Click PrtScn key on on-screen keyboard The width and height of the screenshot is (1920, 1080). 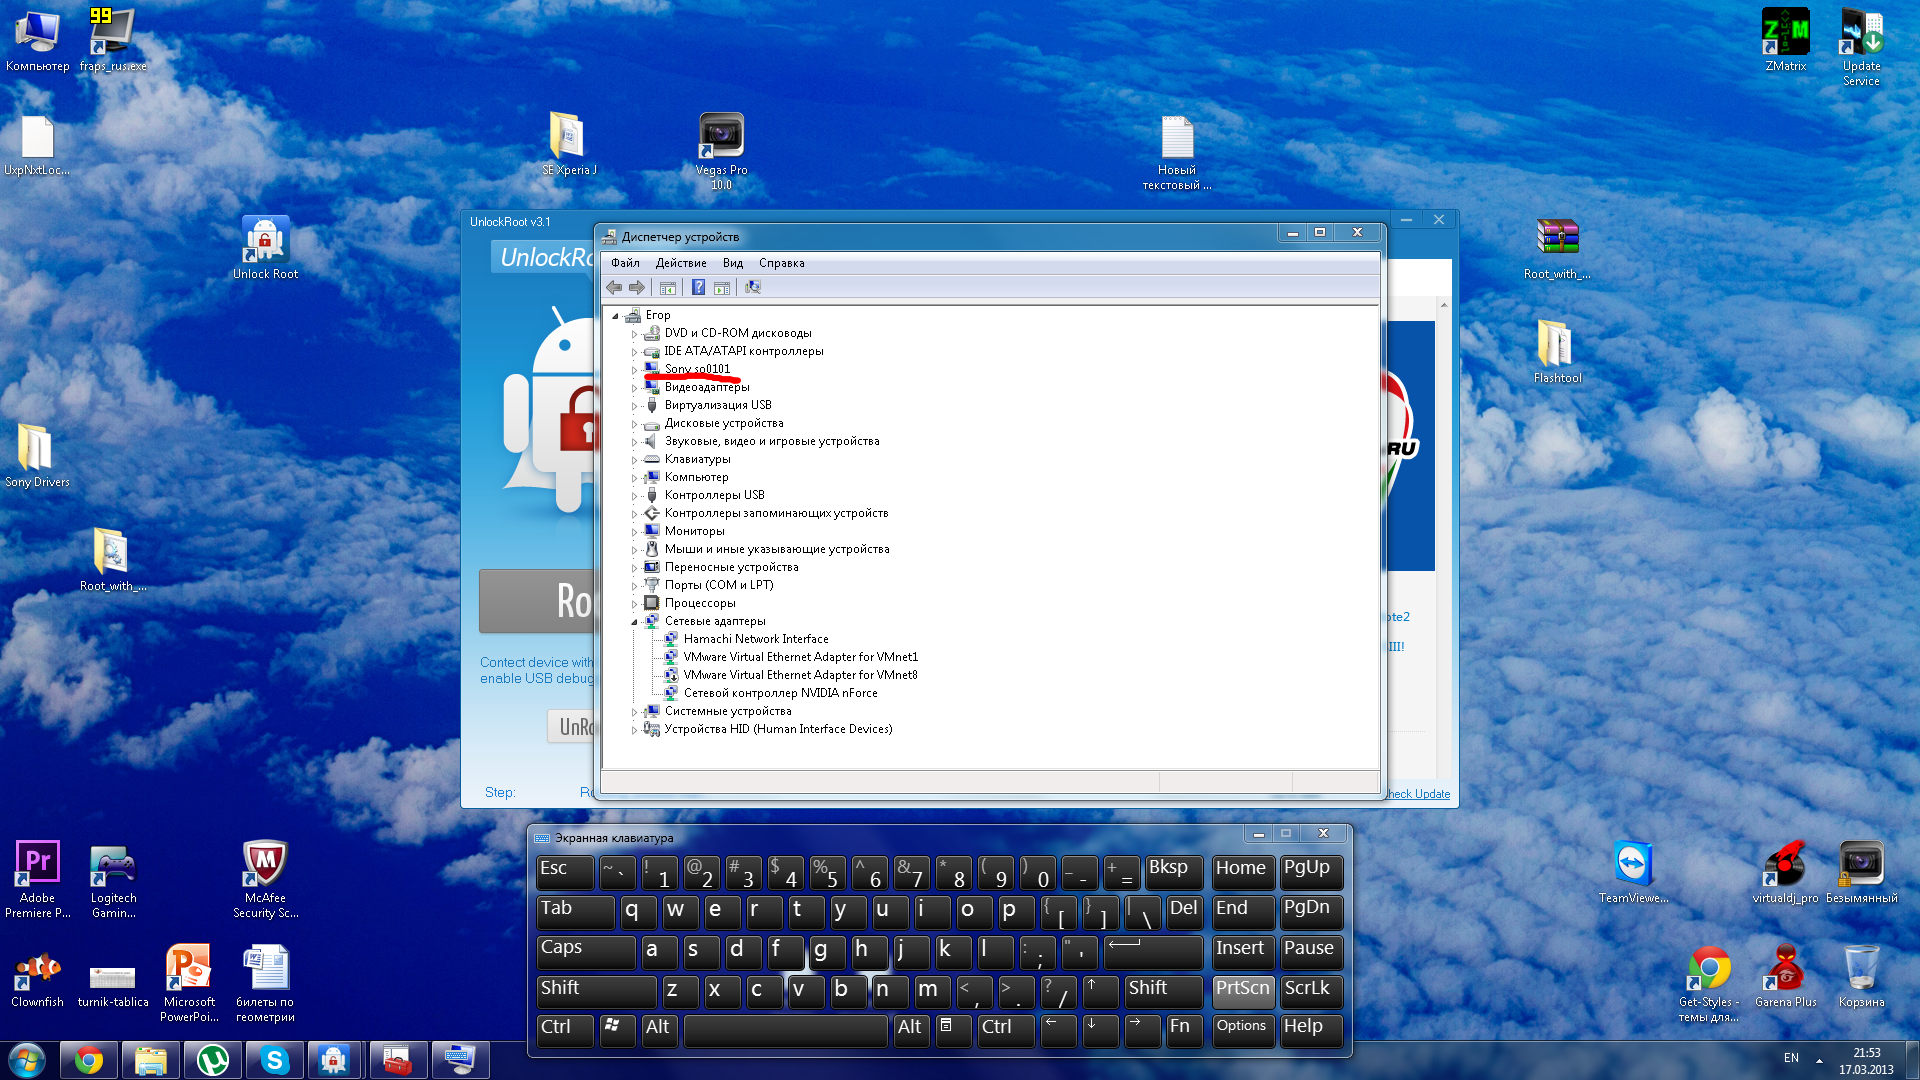[1243, 991]
